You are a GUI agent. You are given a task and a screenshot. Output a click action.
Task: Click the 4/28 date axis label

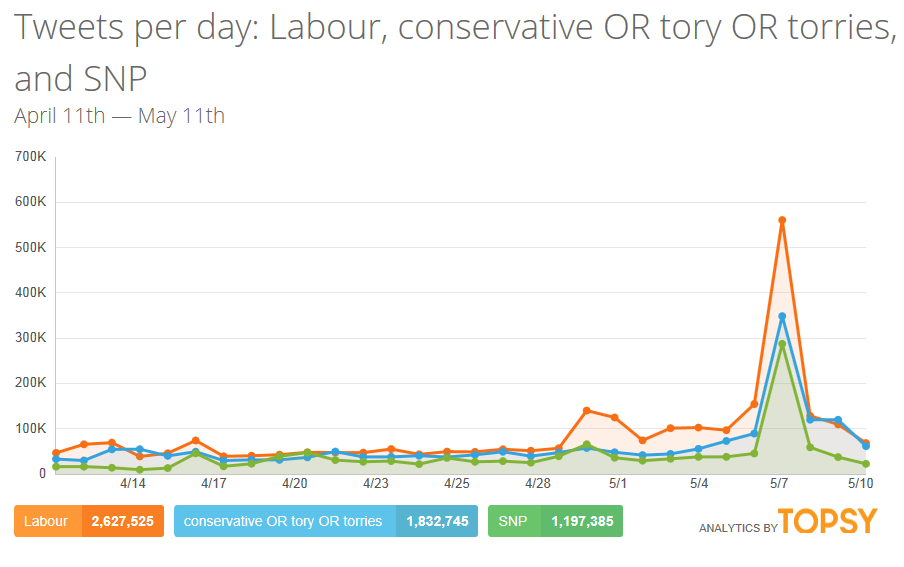[537, 483]
